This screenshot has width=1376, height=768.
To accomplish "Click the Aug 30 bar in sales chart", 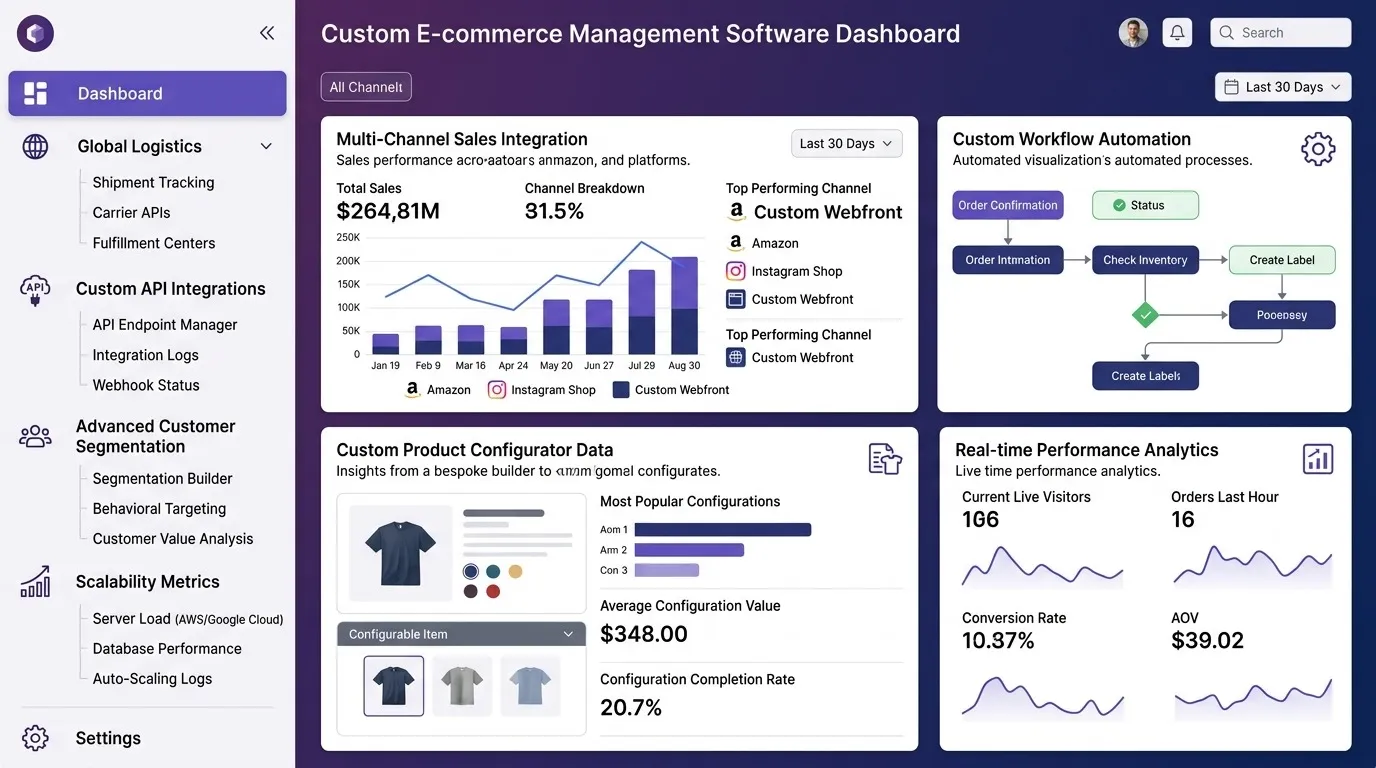I will pos(684,306).
